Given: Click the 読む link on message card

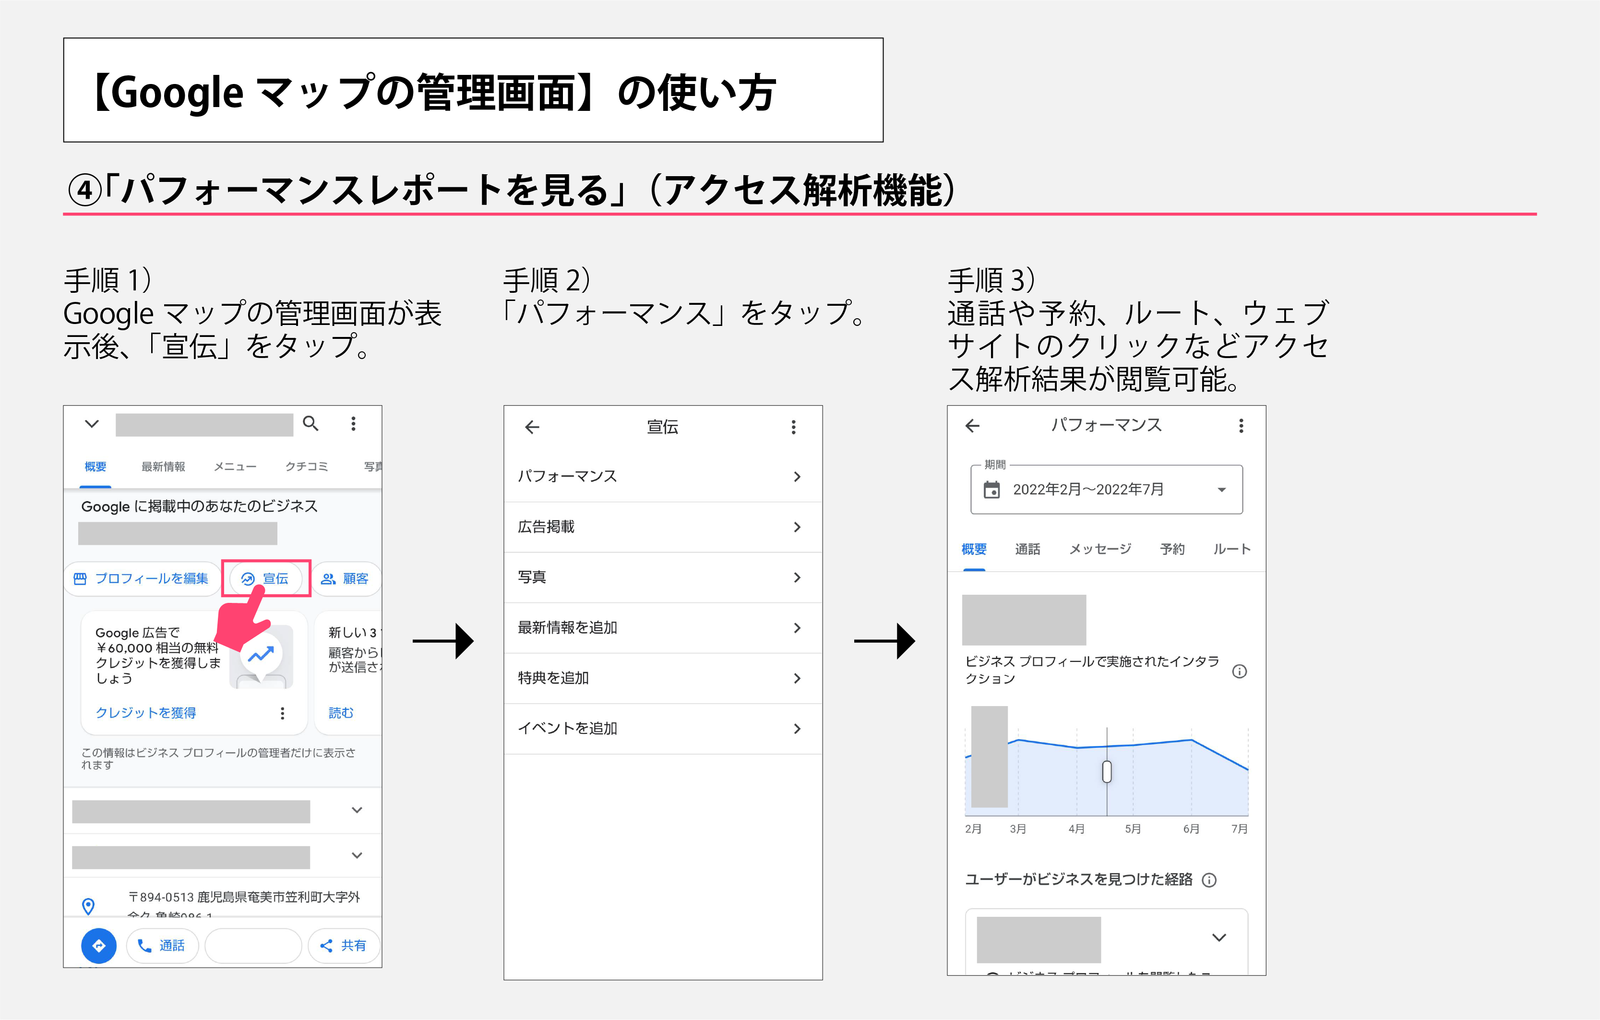Looking at the screenshot, I should (x=341, y=713).
